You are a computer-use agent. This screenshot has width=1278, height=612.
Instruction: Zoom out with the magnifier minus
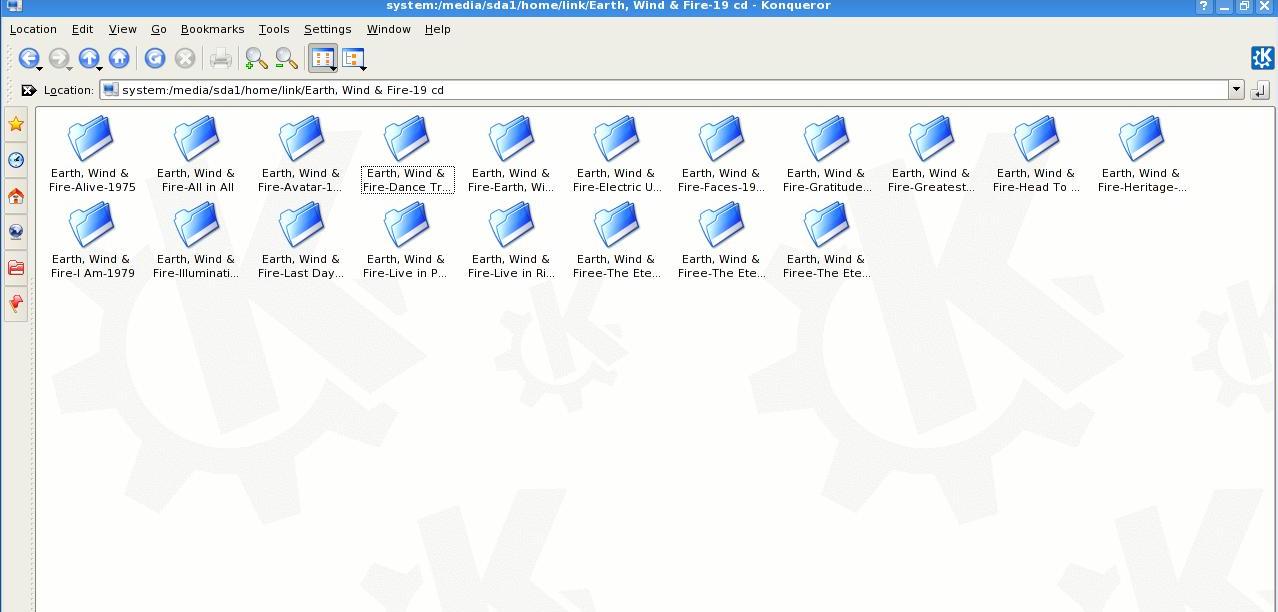[x=287, y=58]
